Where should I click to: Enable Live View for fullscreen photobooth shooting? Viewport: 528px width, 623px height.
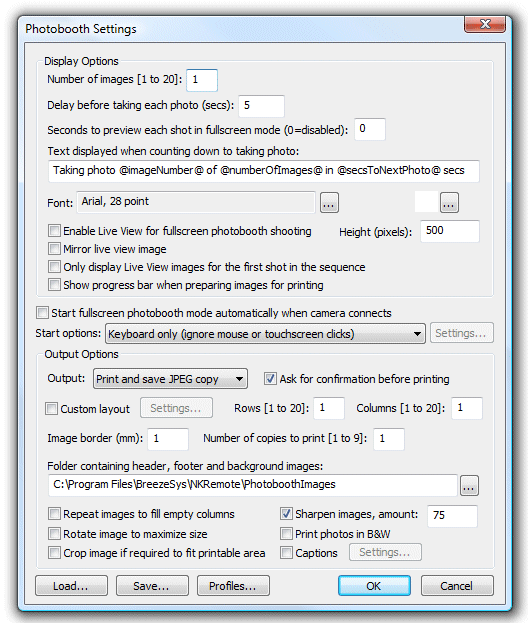click(x=54, y=231)
